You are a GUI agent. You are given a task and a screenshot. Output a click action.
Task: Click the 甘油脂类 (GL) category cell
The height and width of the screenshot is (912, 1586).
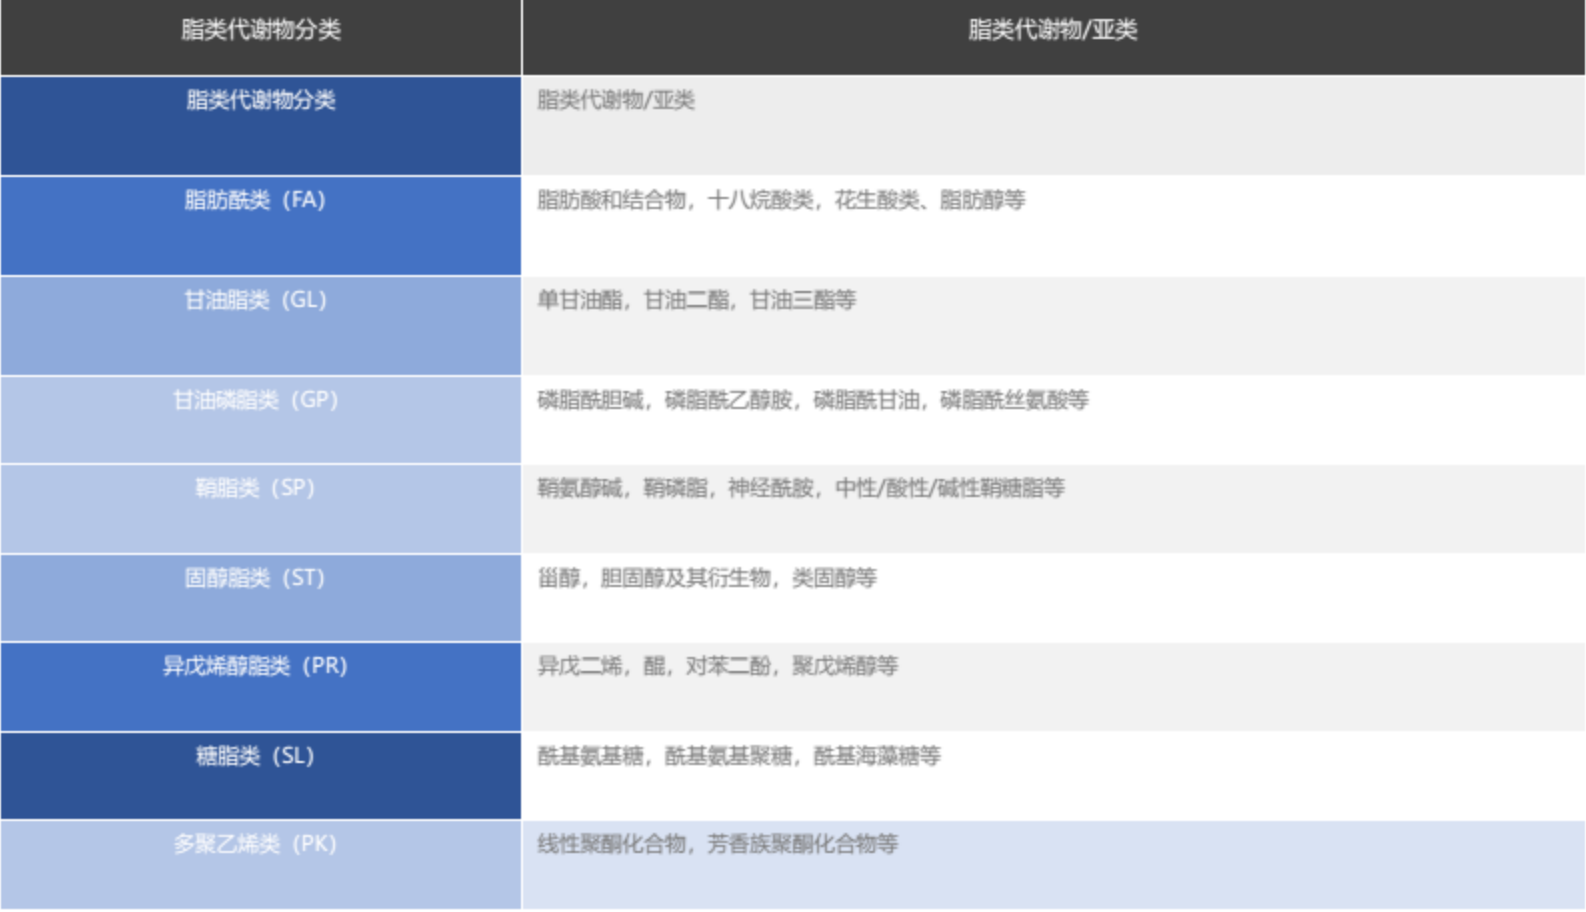[255, 300]
